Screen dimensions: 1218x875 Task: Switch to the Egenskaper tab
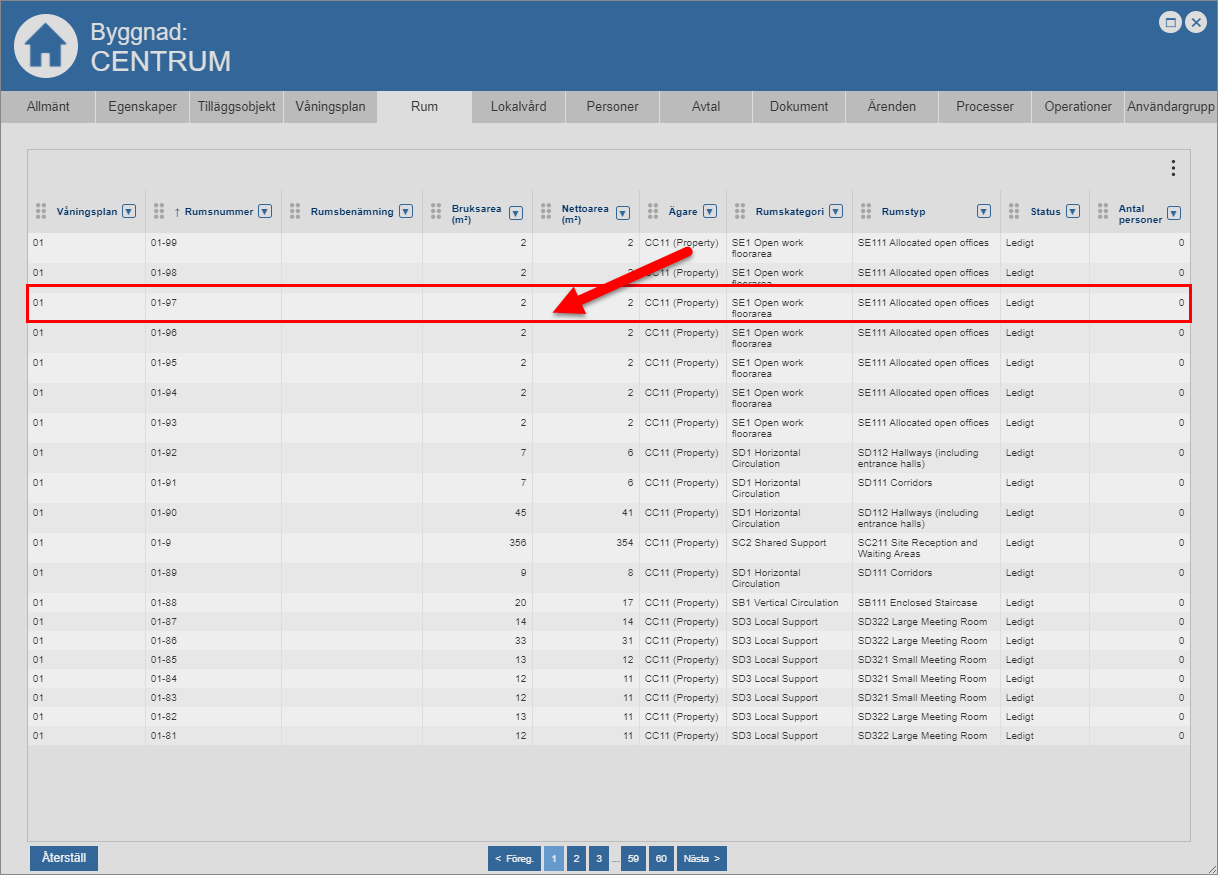click(x=142, y=107)
